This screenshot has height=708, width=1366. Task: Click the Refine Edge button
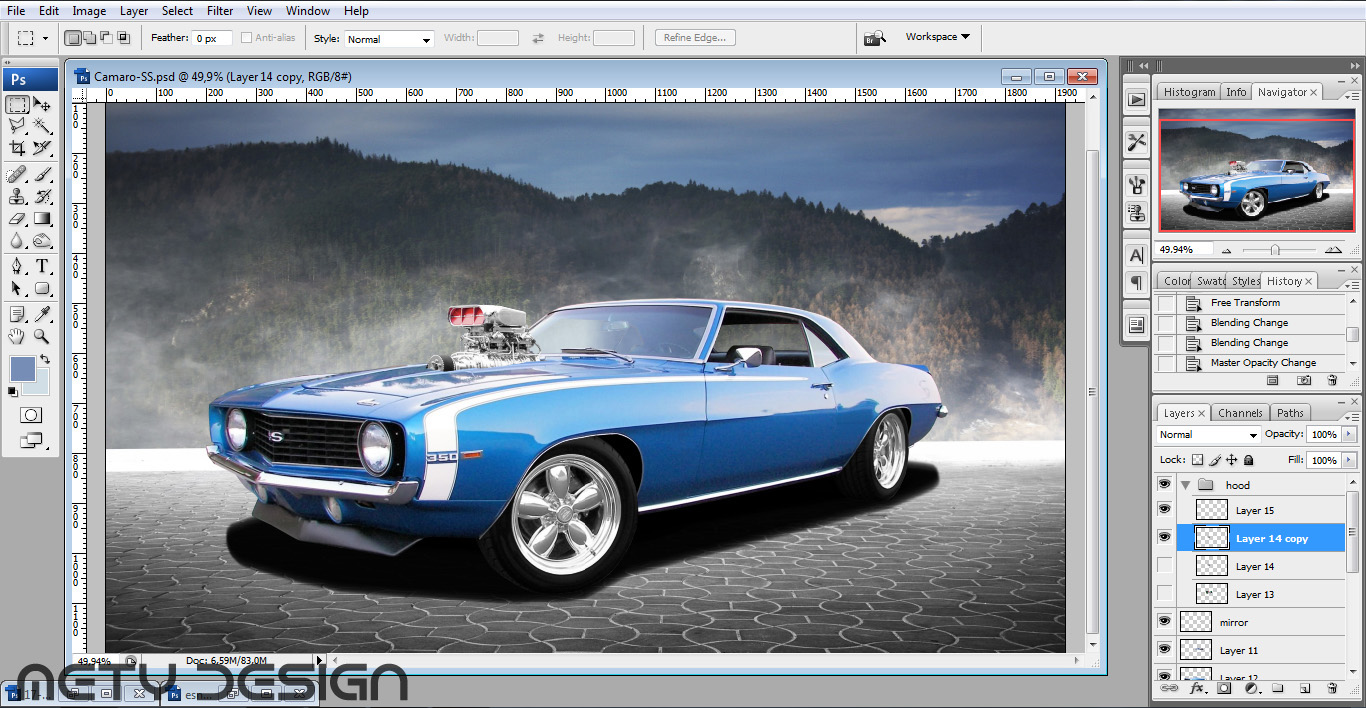696,38
